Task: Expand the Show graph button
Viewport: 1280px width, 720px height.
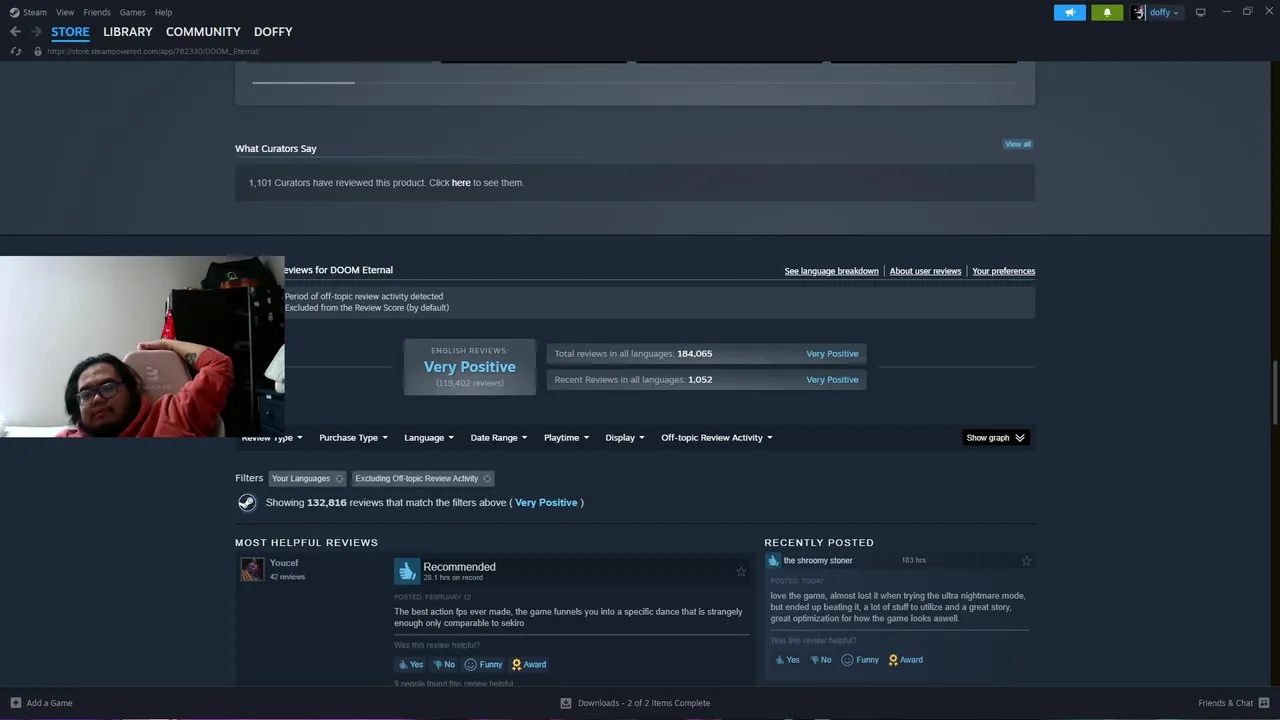Action: point(995,438)
